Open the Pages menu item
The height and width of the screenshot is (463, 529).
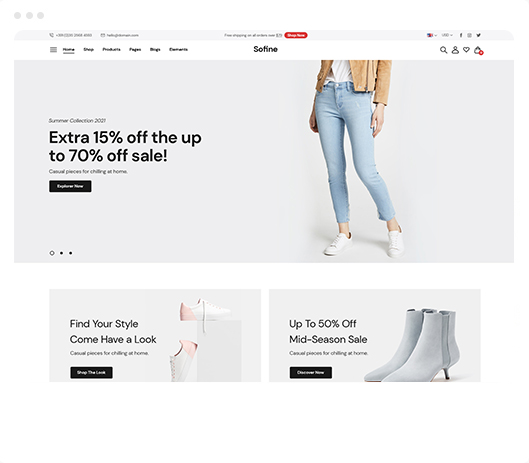[x=135, y=50]
